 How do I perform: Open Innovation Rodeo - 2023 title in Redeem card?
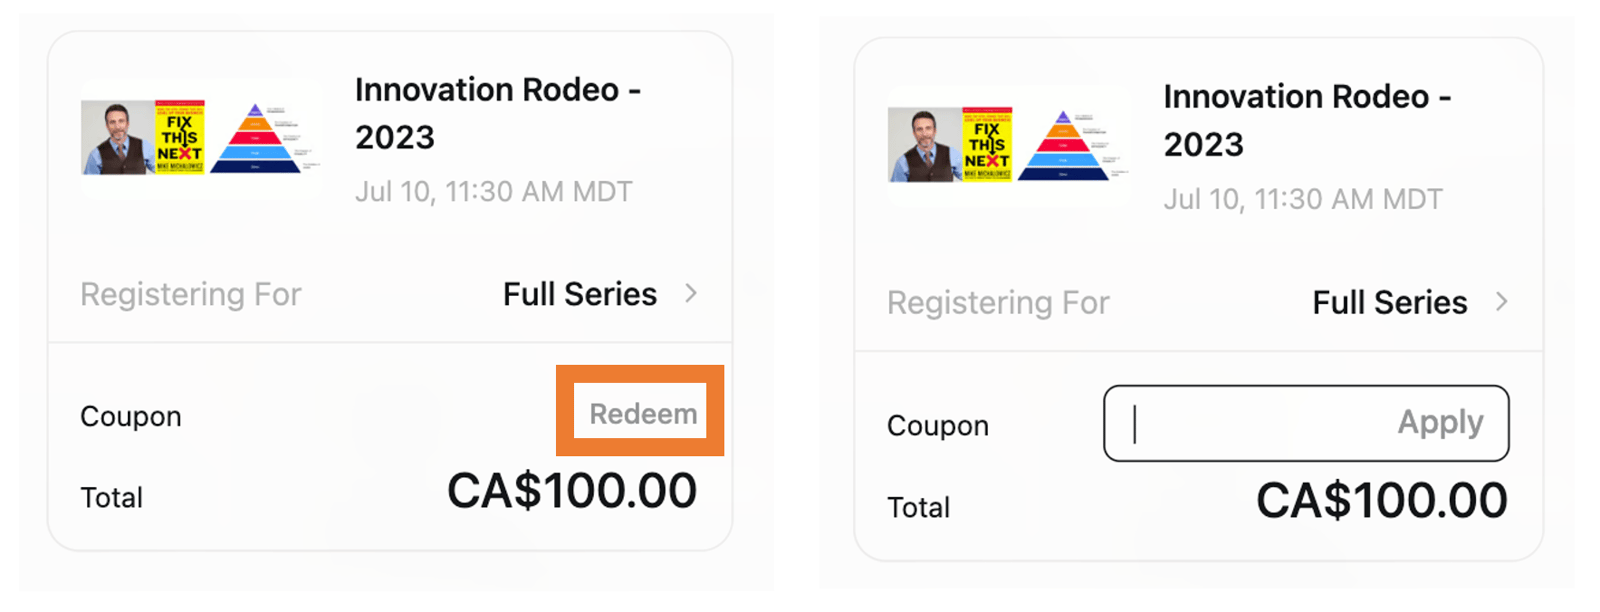[x=497, y=113]
